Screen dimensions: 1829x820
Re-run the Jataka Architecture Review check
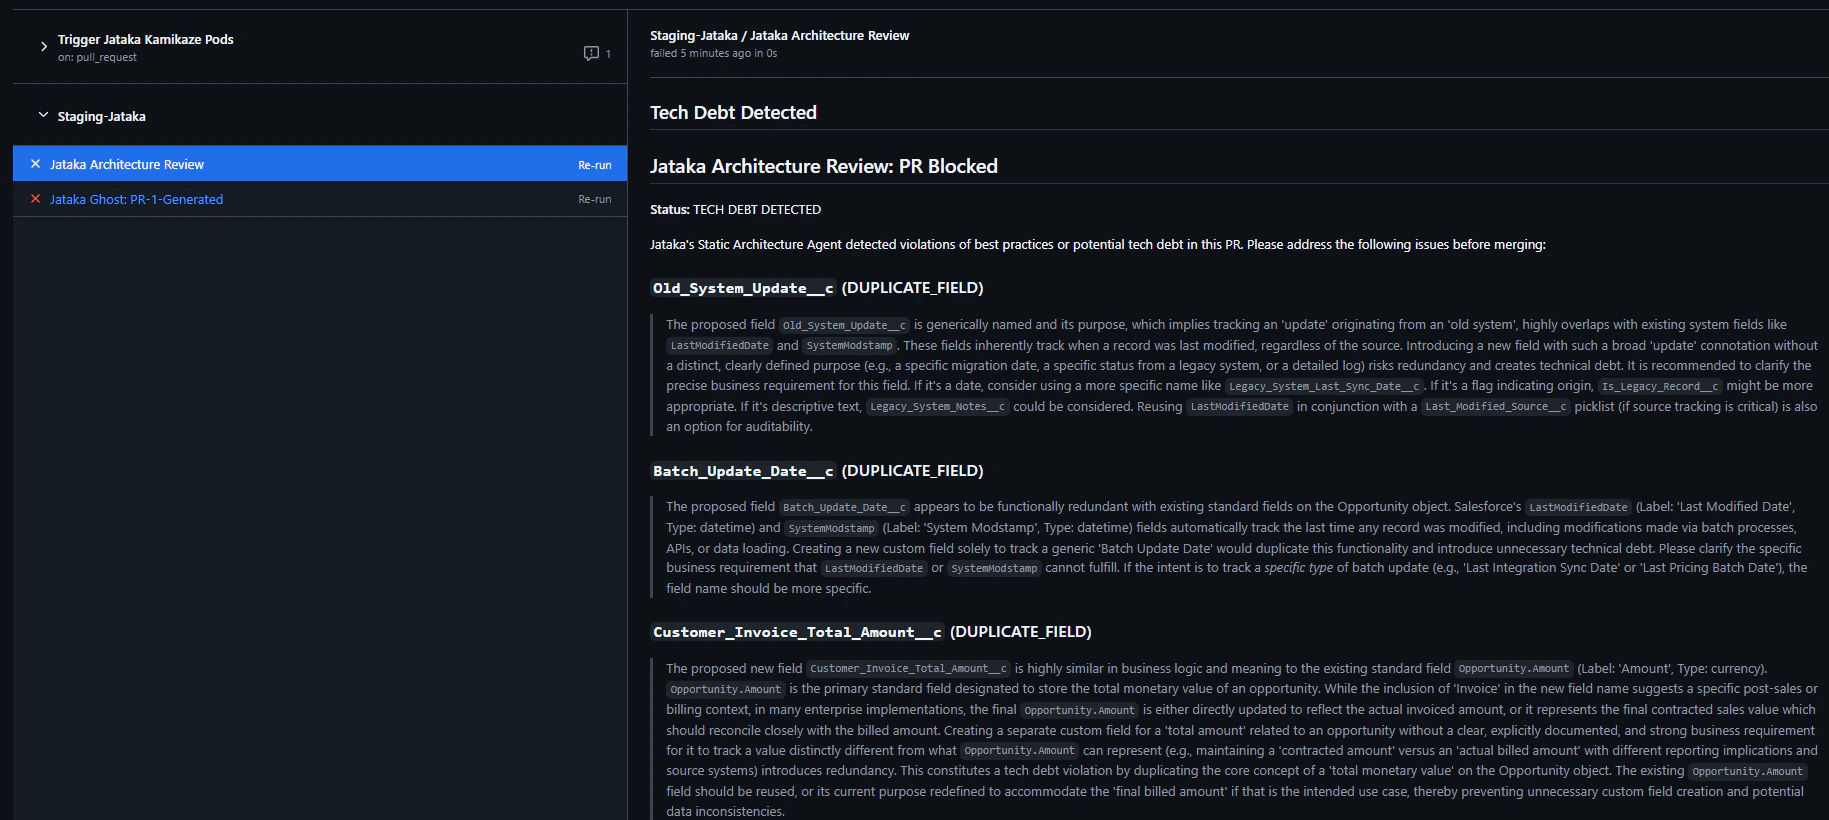point(595,165)
